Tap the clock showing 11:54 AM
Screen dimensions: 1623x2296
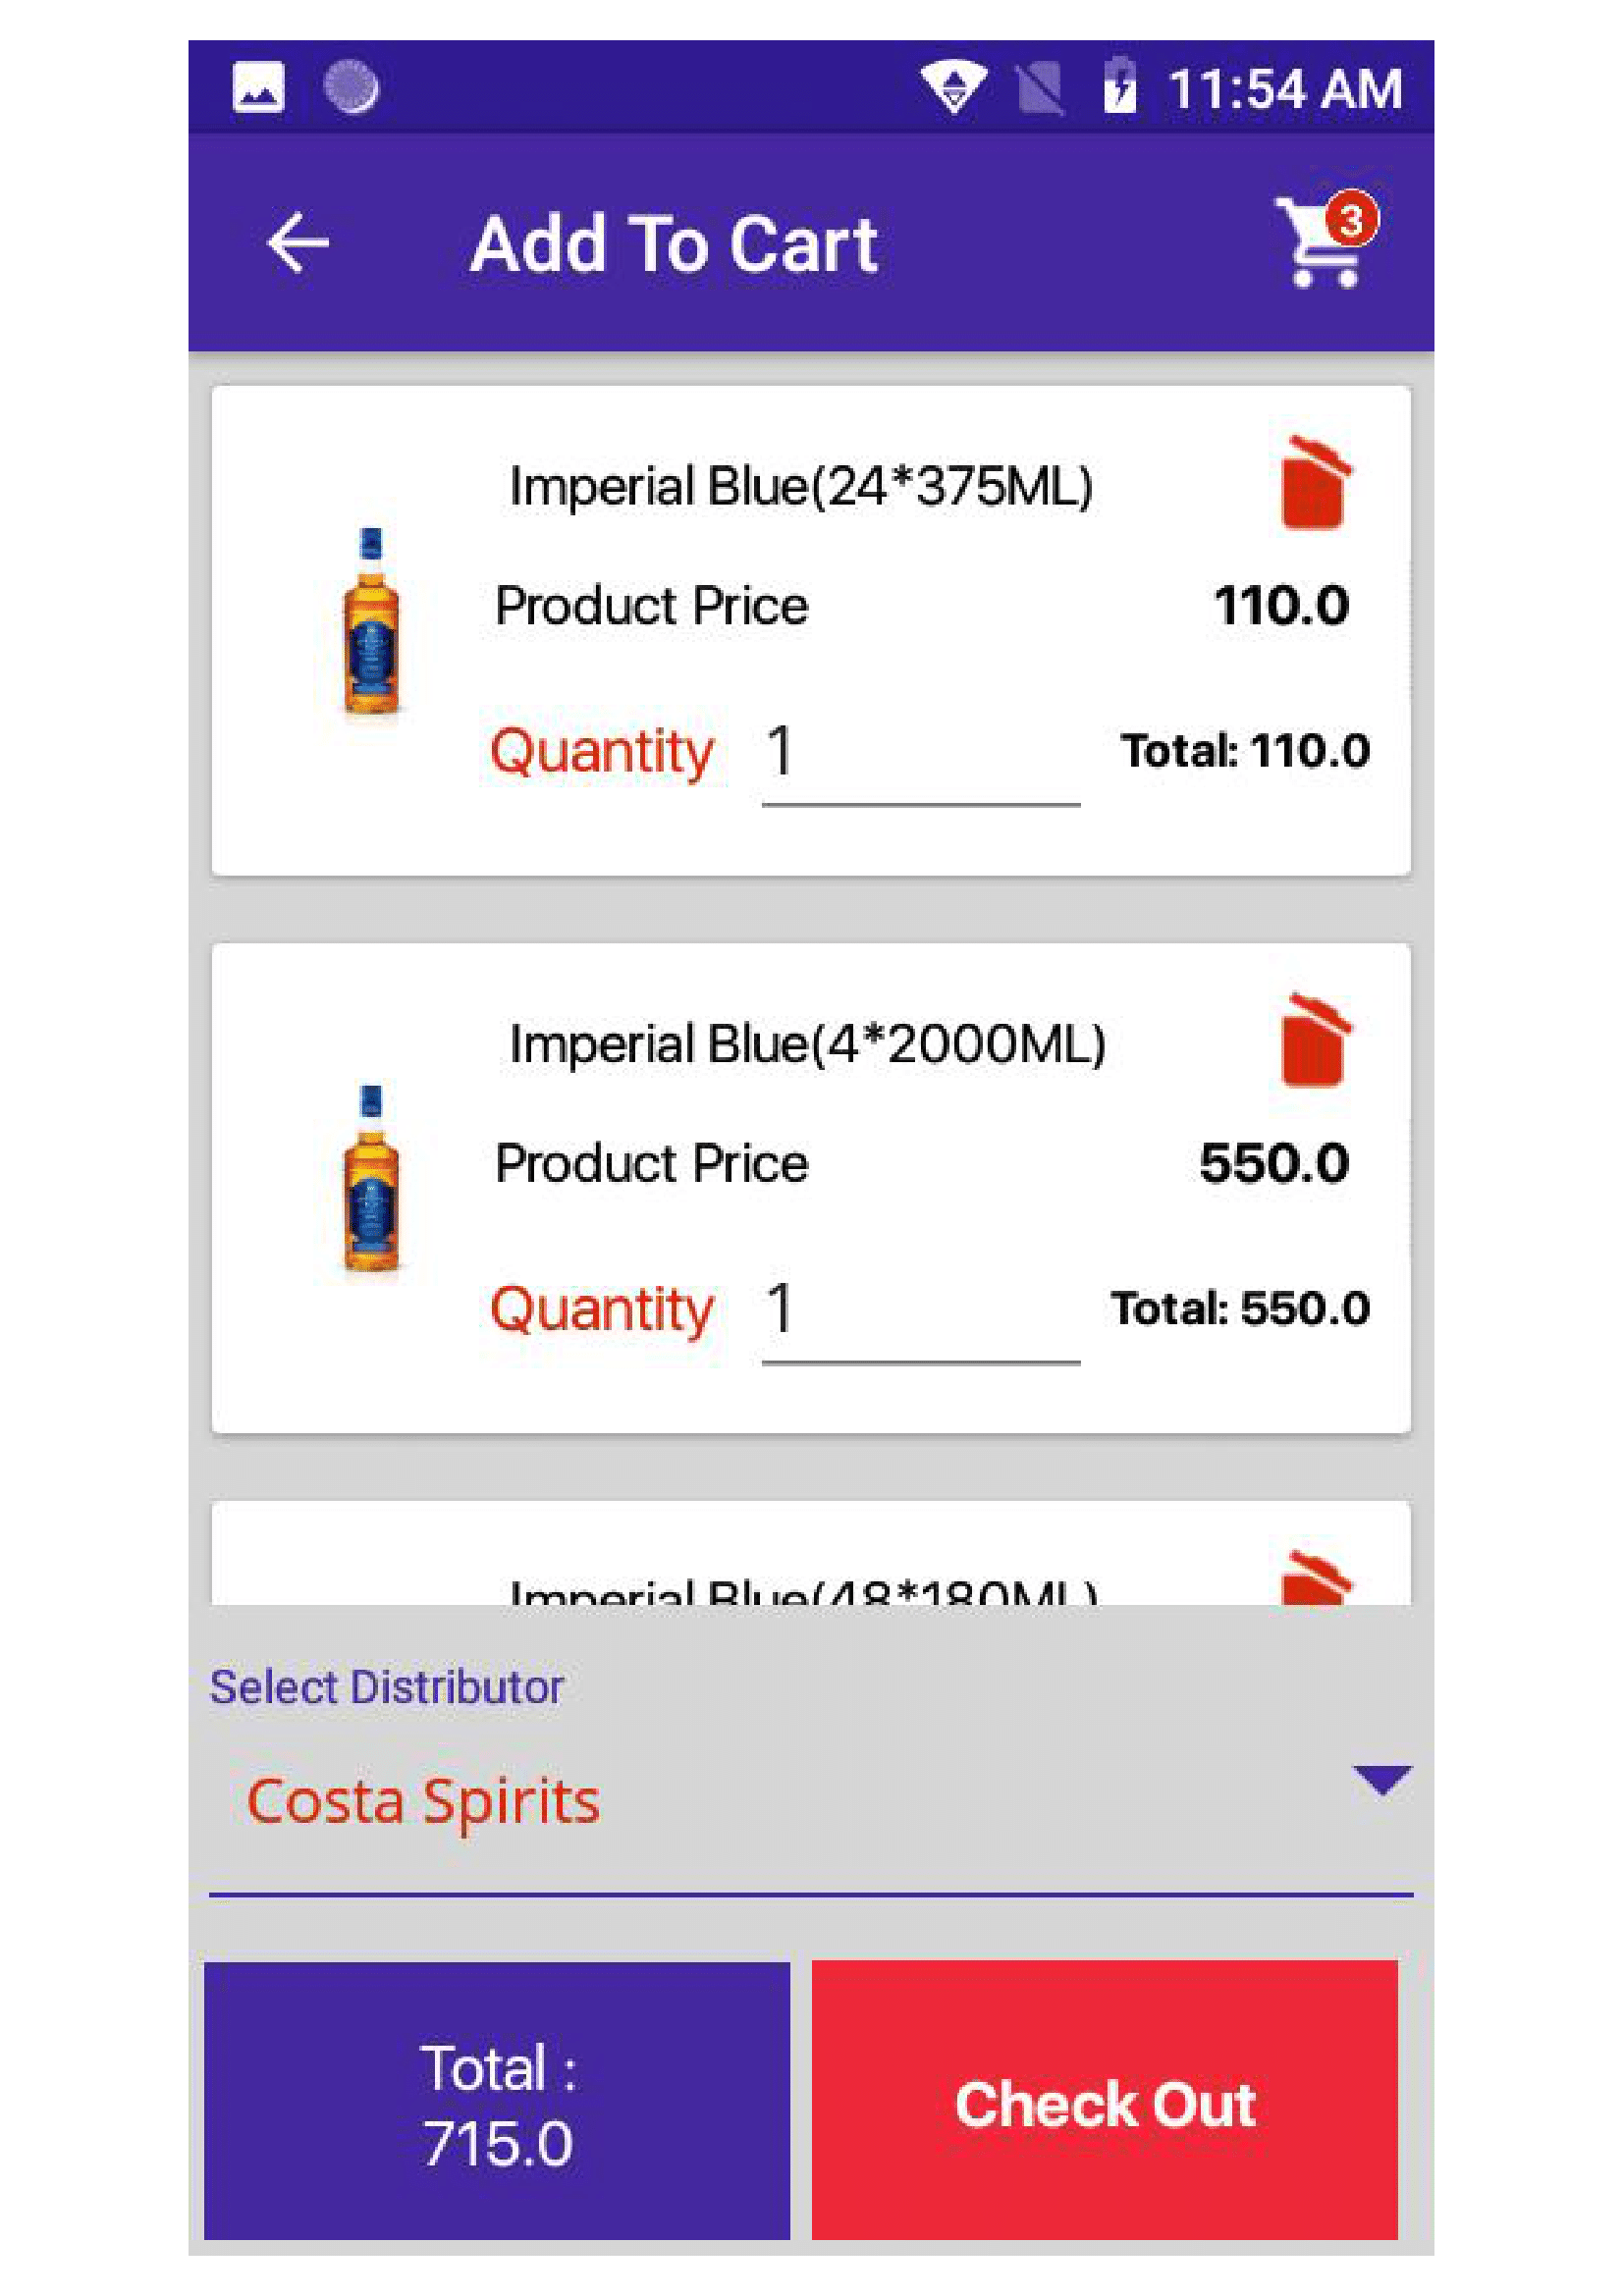click(x=1284, y=89)
